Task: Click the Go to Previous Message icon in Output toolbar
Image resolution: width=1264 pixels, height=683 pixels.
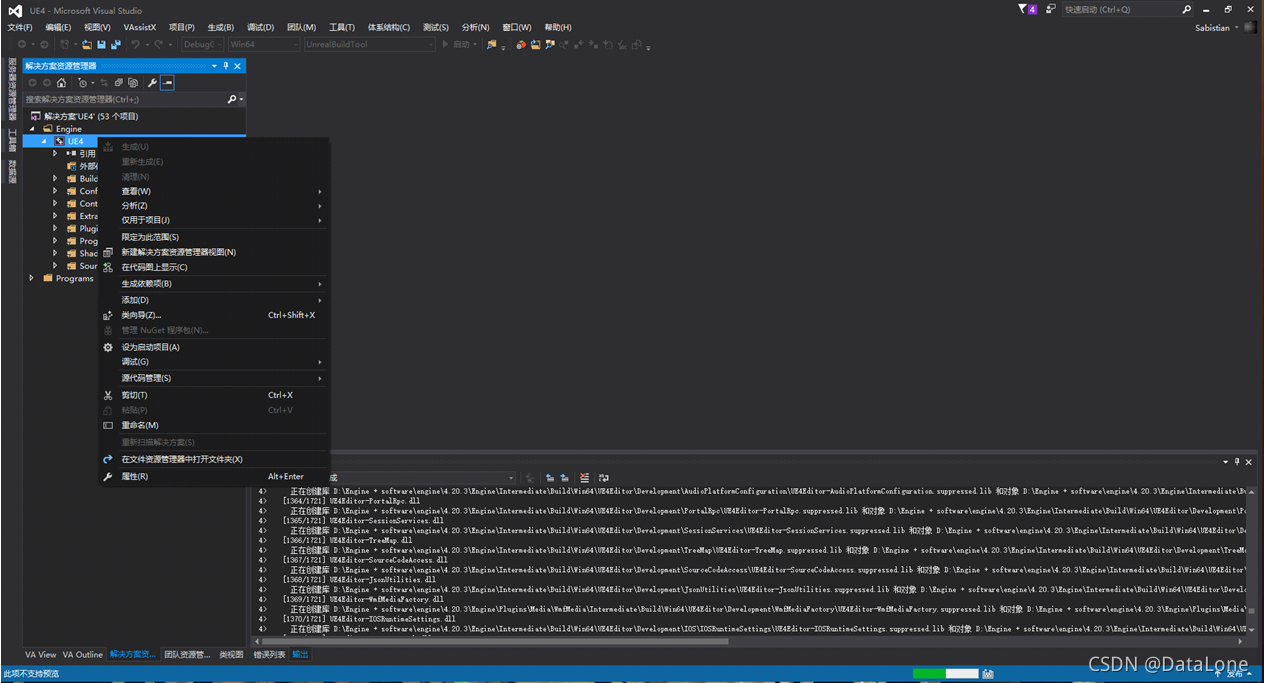Action: pyautogui.click(x=550, y=478)
